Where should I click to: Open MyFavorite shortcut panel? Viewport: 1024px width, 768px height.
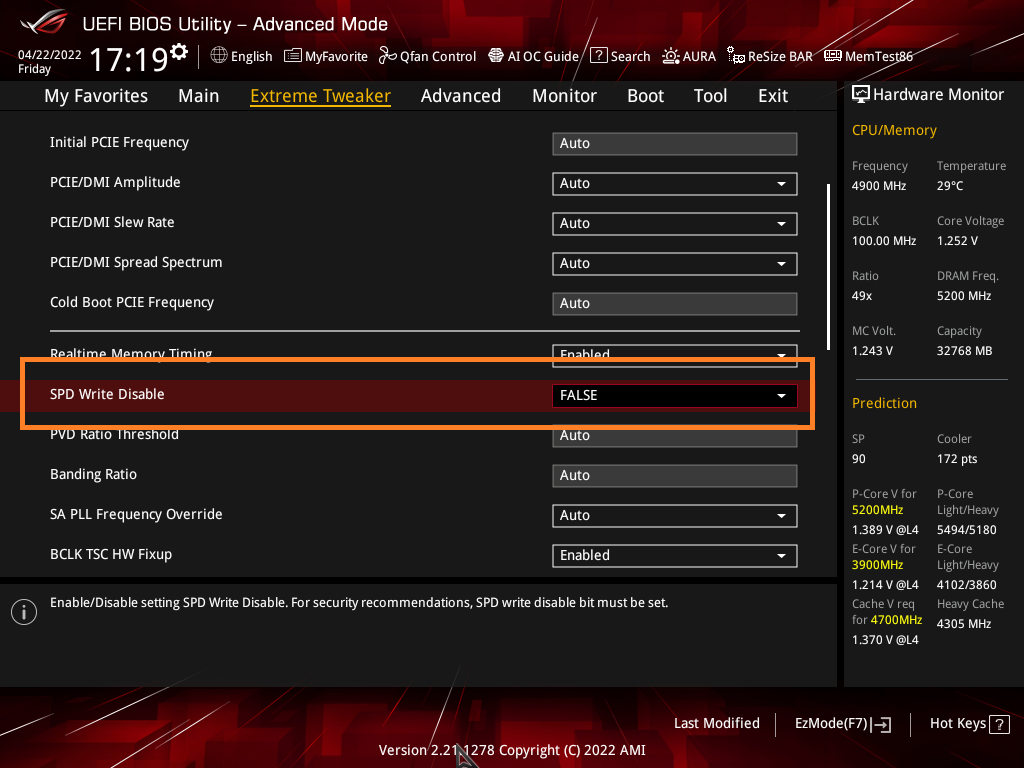[x=325, y=56]
